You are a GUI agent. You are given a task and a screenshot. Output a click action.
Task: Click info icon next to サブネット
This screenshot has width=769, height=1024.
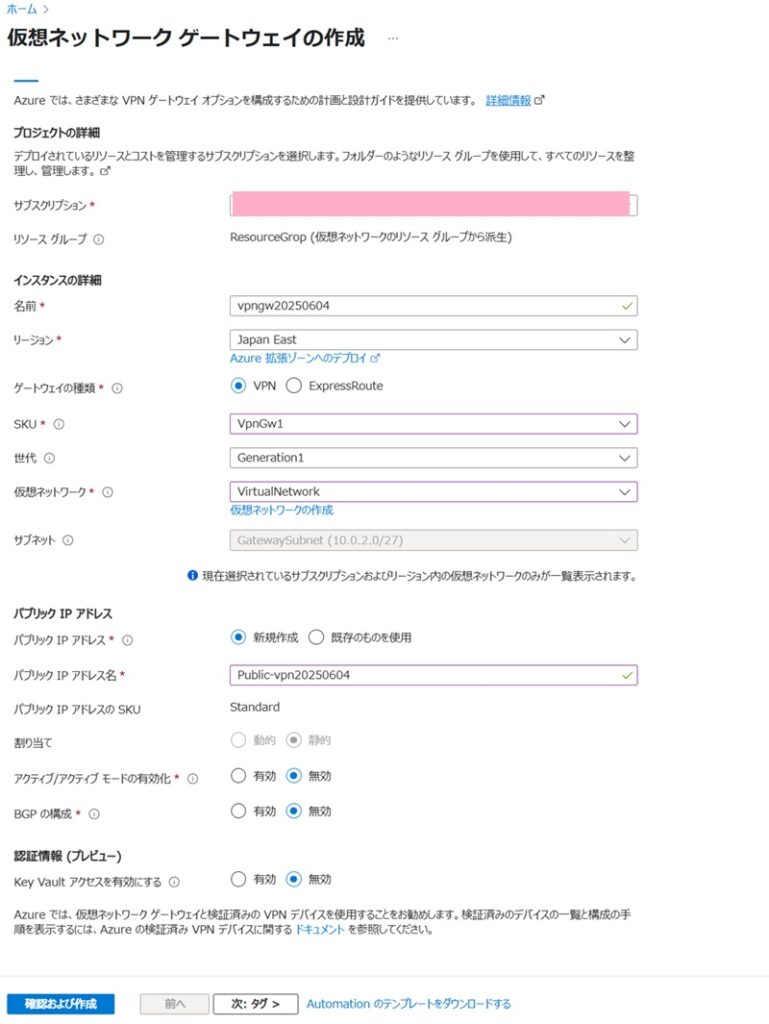[68, 540]
